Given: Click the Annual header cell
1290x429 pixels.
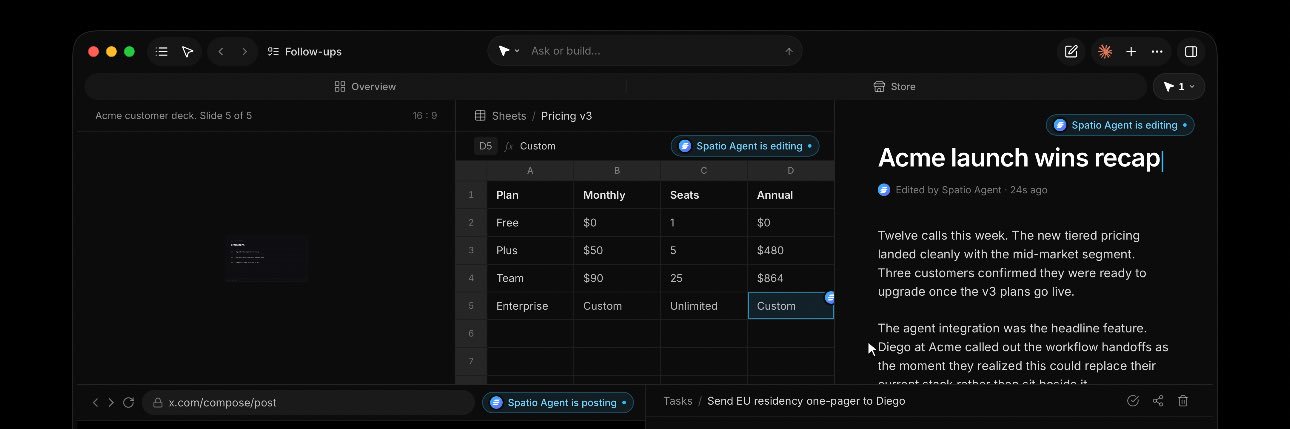Looking at the screenshot, I should tap(791, 195).
